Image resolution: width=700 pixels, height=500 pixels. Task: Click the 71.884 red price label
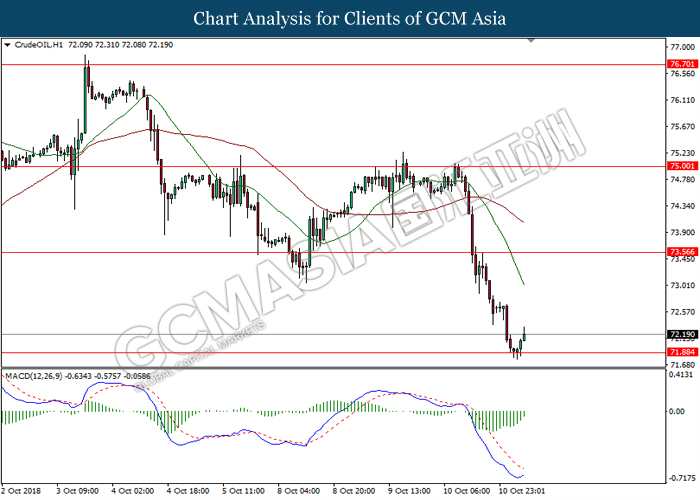(683, 352)
